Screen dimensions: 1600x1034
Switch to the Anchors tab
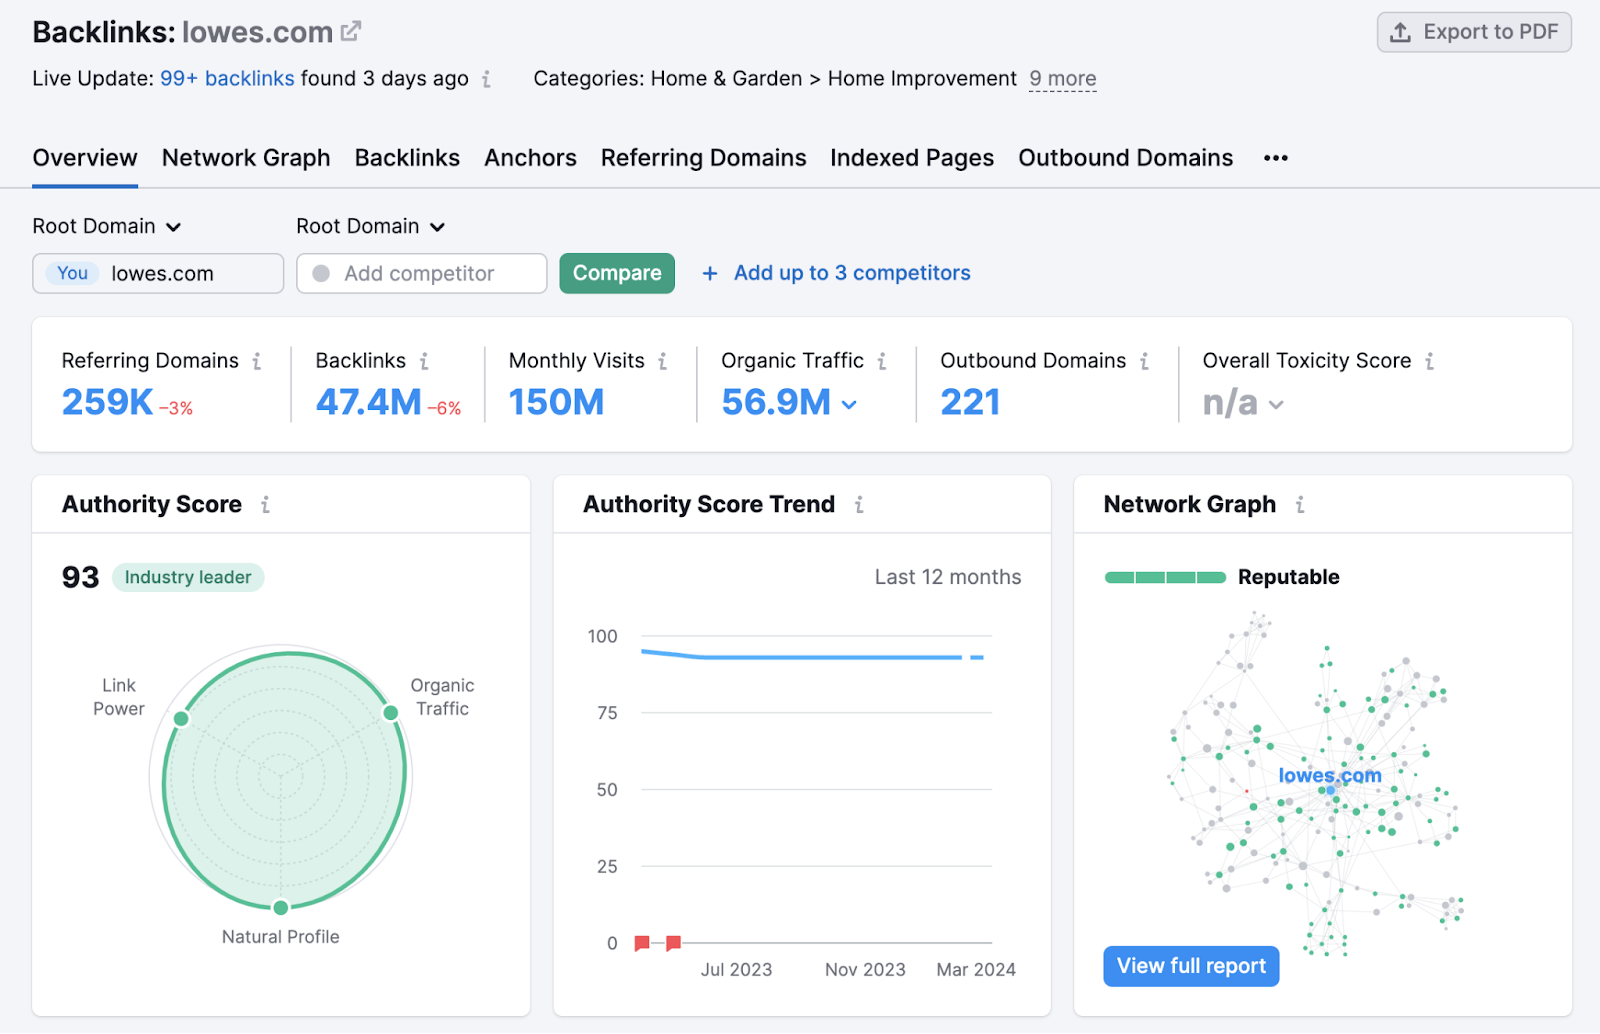530,157
